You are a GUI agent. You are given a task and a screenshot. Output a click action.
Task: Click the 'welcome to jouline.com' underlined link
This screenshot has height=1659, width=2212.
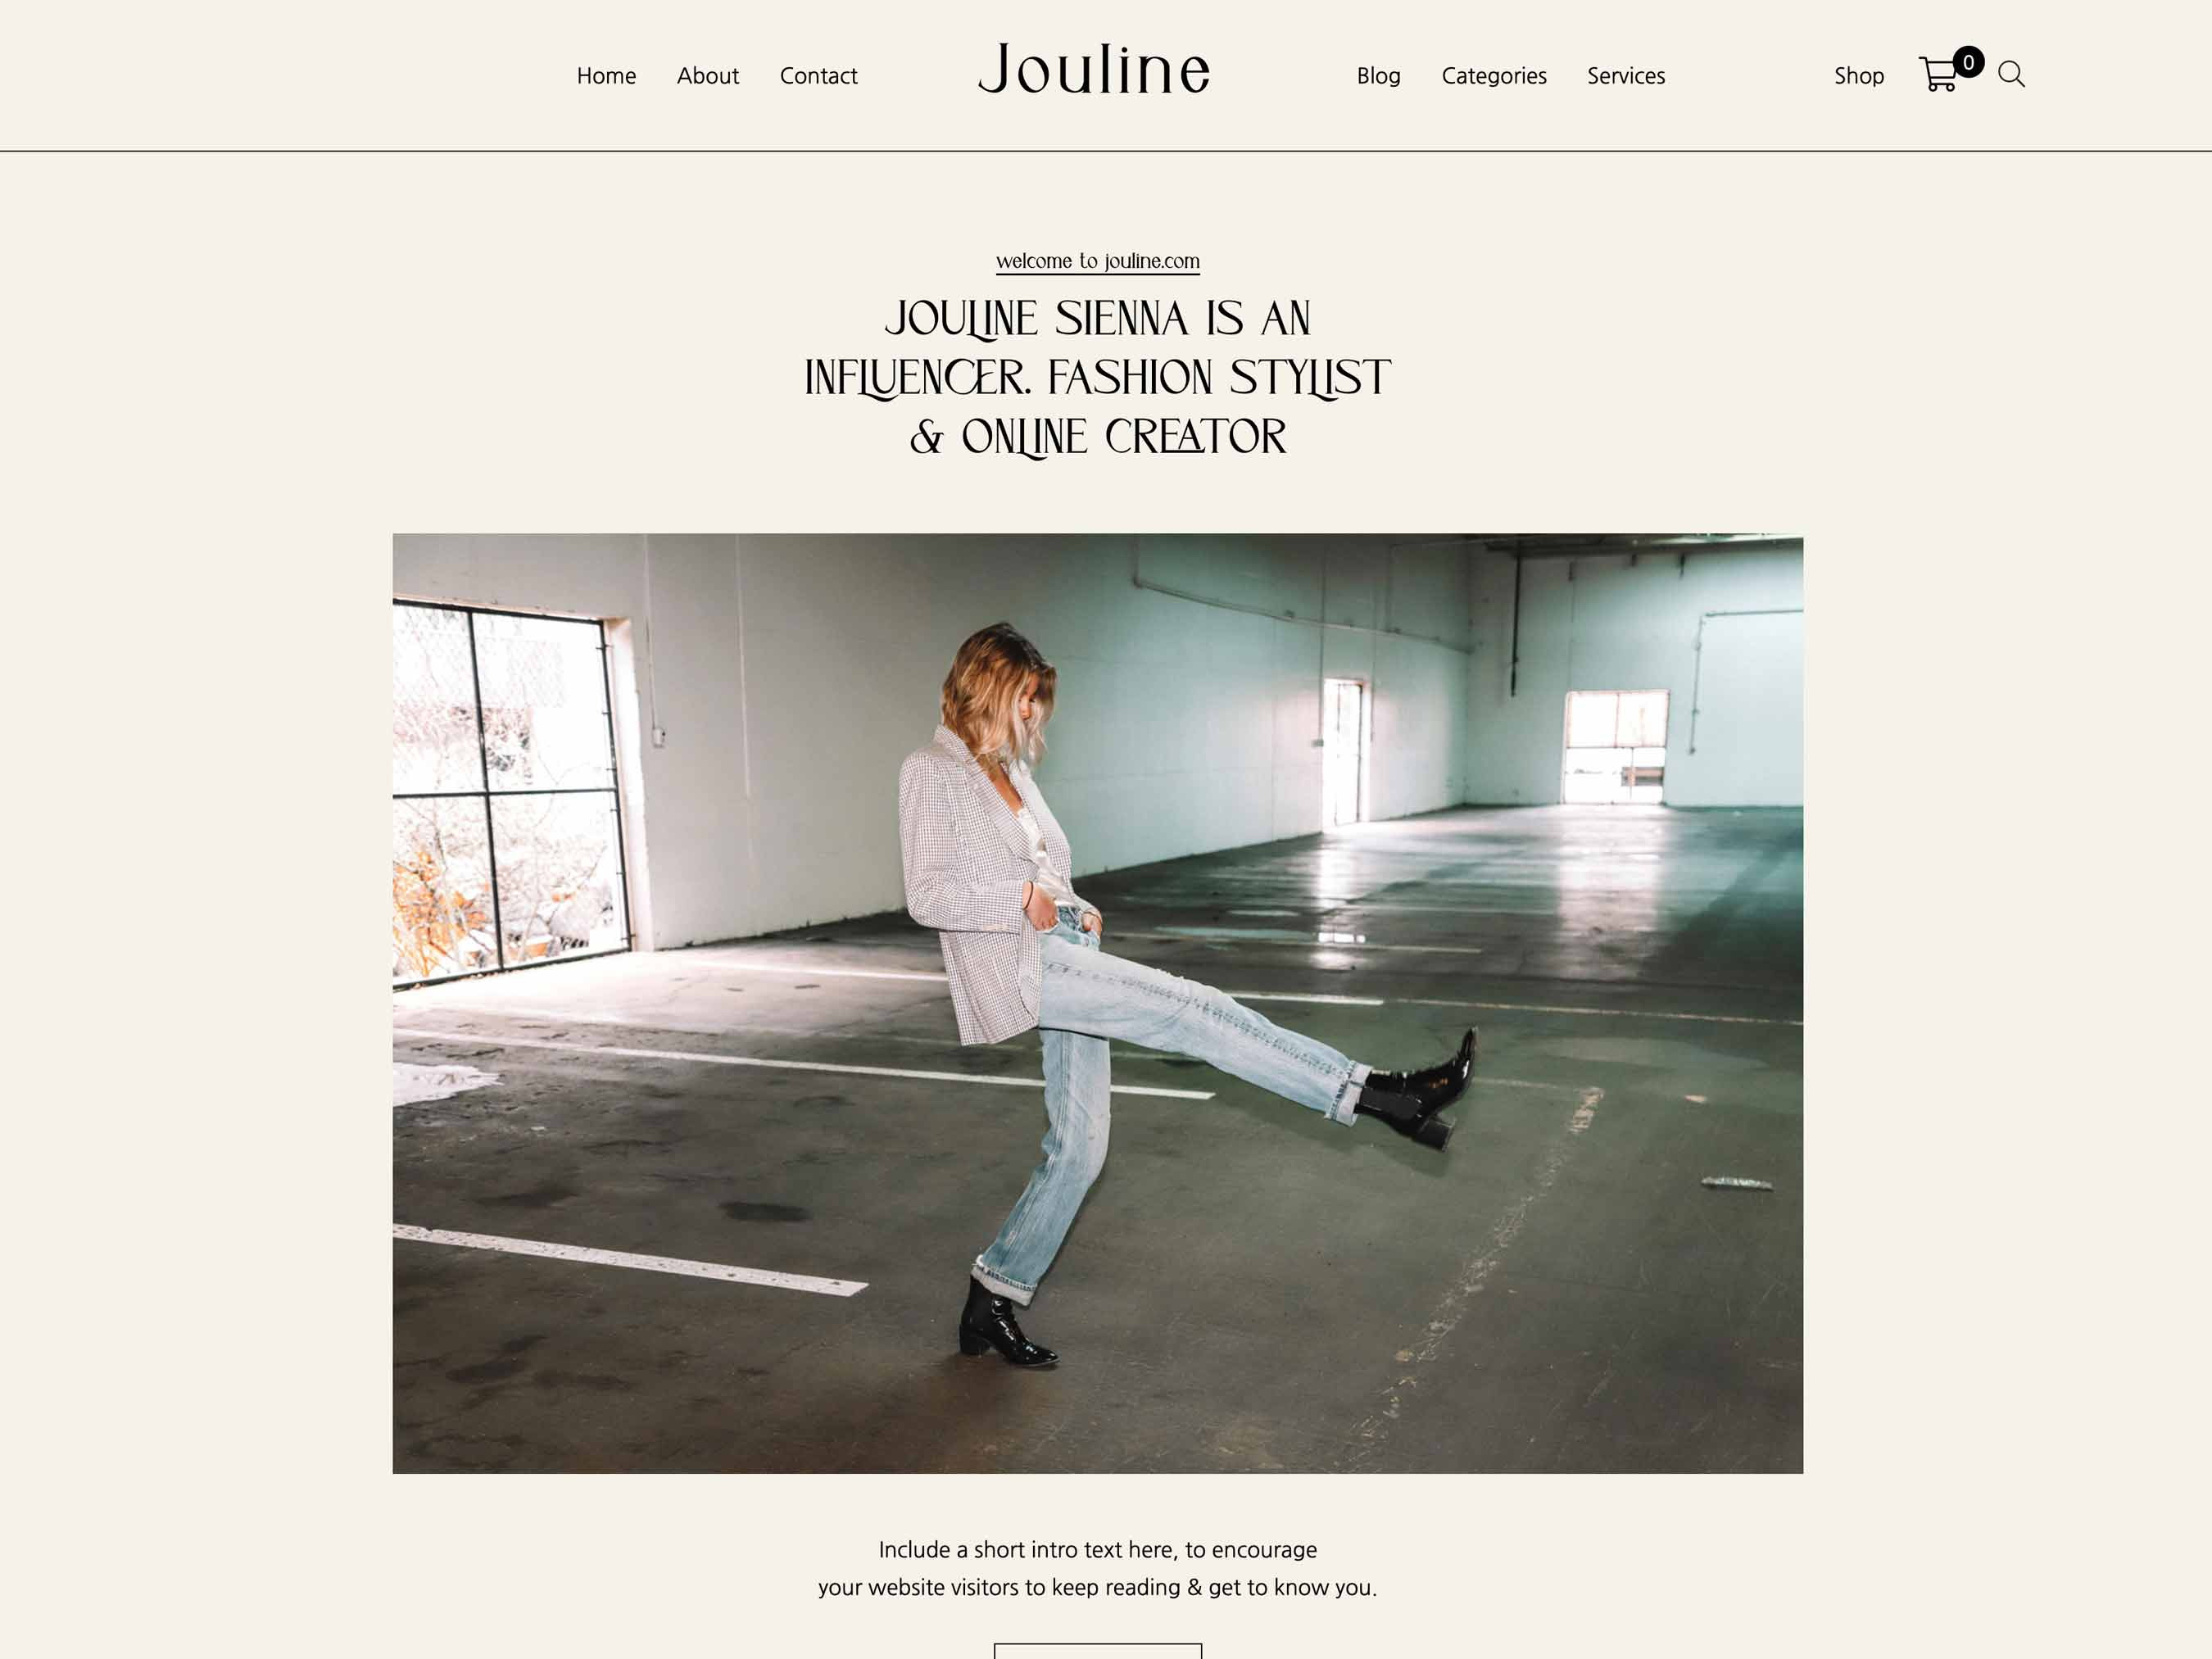click(1097, 262)
